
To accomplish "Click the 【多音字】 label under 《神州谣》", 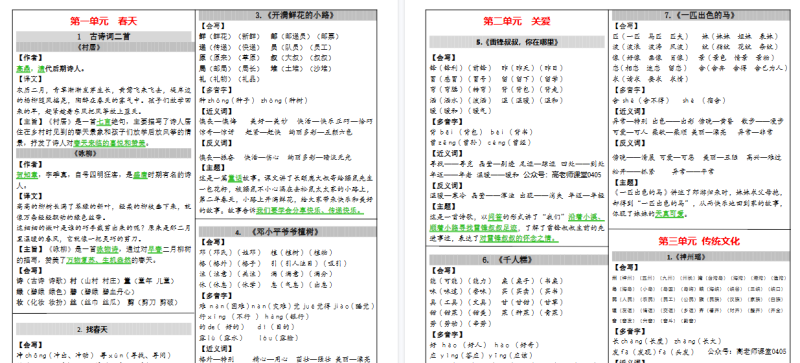I will 630,331.
